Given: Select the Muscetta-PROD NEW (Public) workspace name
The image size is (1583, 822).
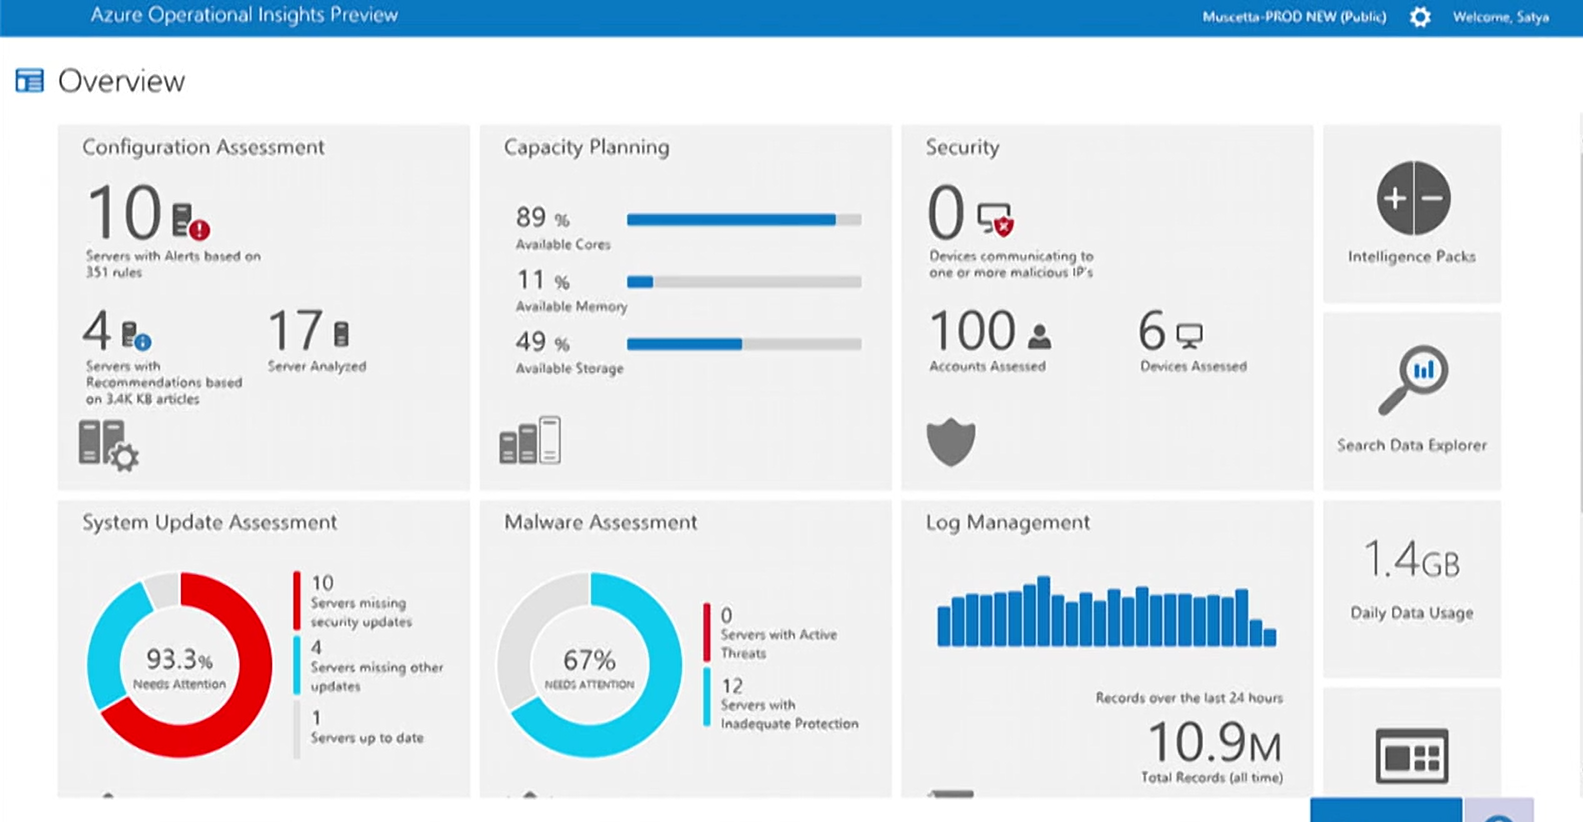Looking at the screenshot, I should point(1294,17).
